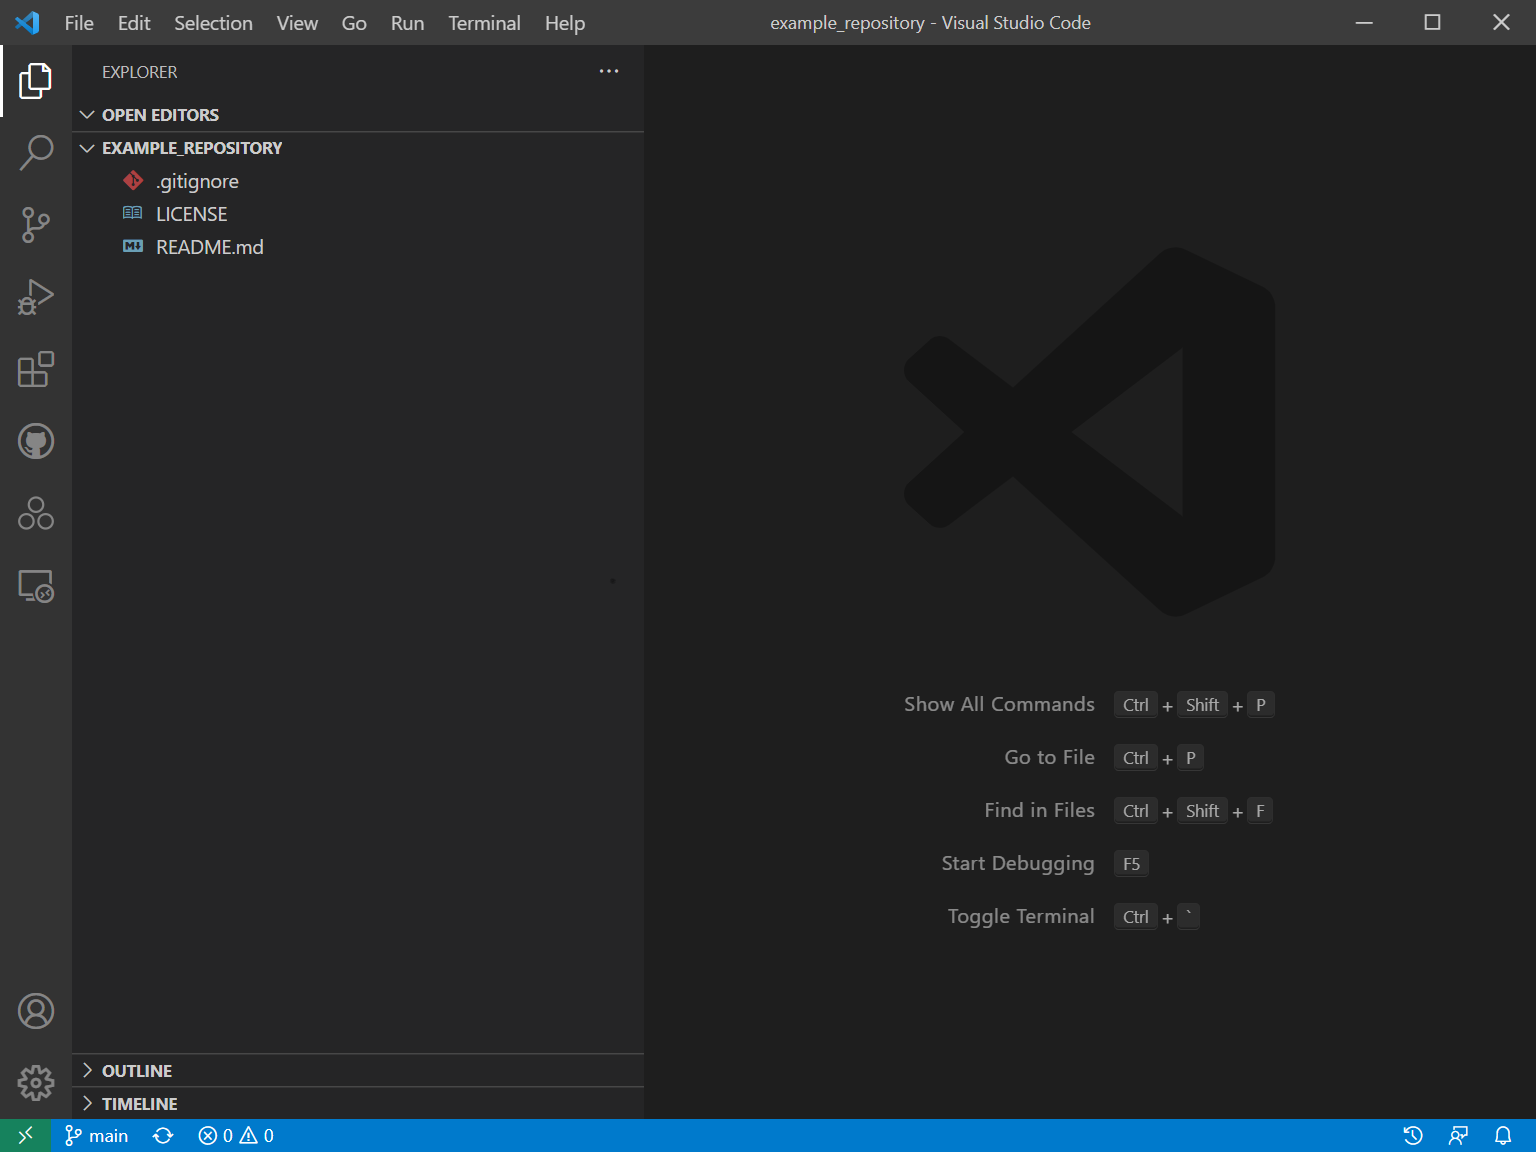
Task: Open the Terminal menu
Action: 484,23
